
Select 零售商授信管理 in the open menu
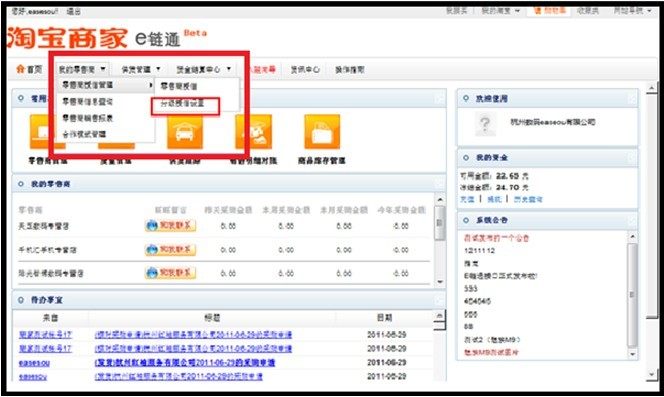(88, 85)
